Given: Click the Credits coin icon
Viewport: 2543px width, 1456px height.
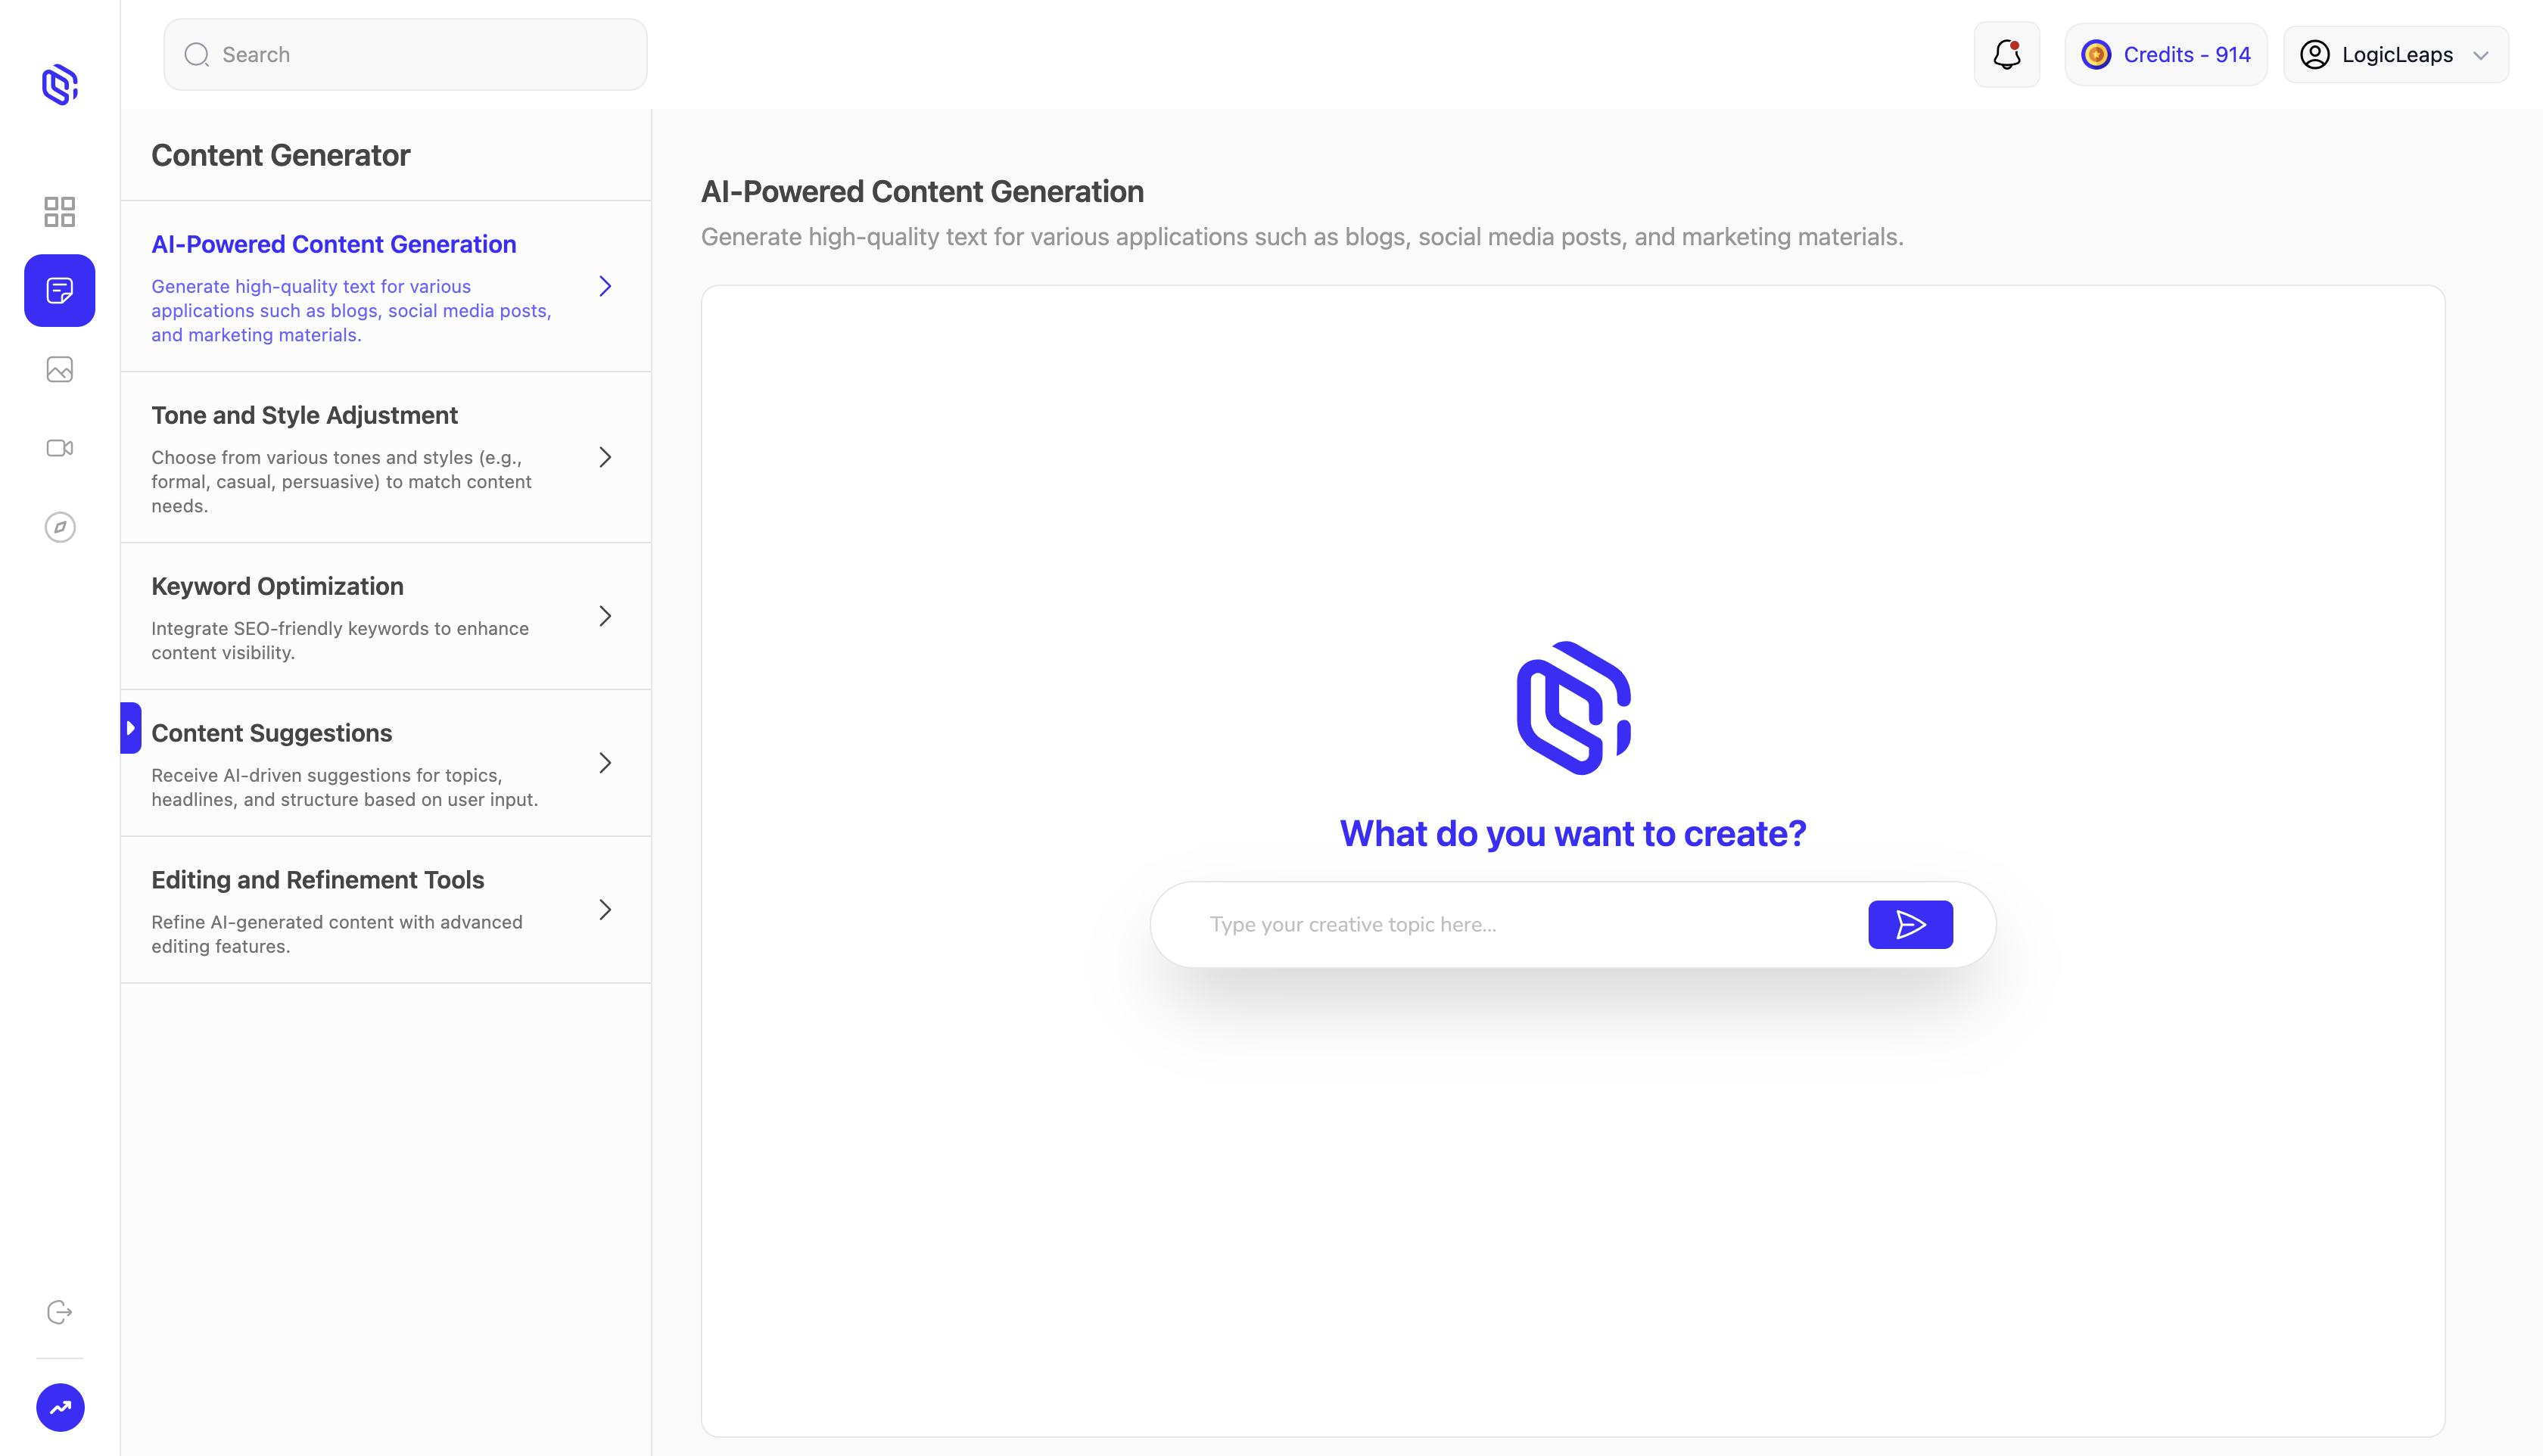Looking at the screenshot, I should point(2096,54).
